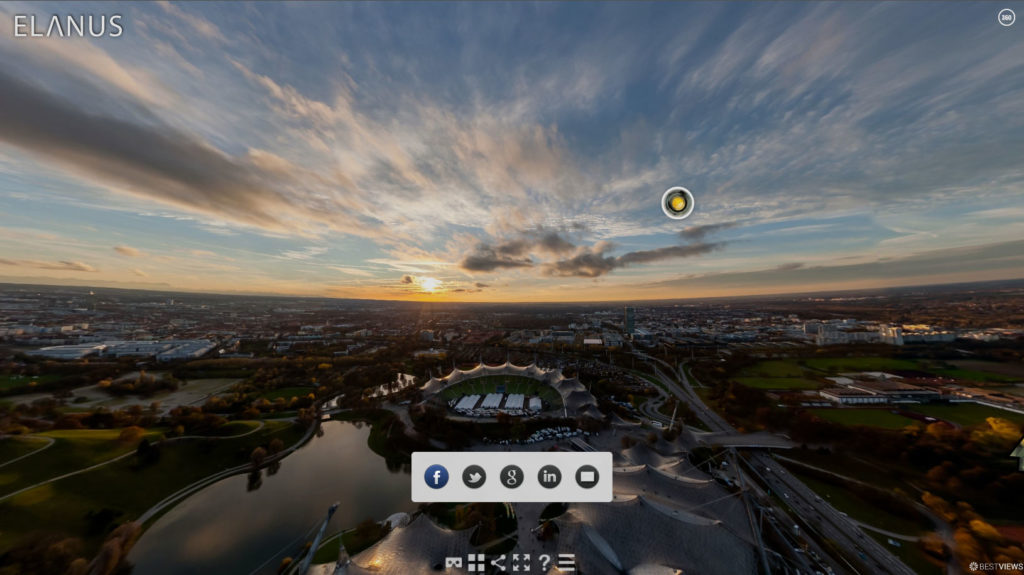The image size is (1024, 575).
Task: Click the ELANUS logo
Action: click(x=68, y=26)
